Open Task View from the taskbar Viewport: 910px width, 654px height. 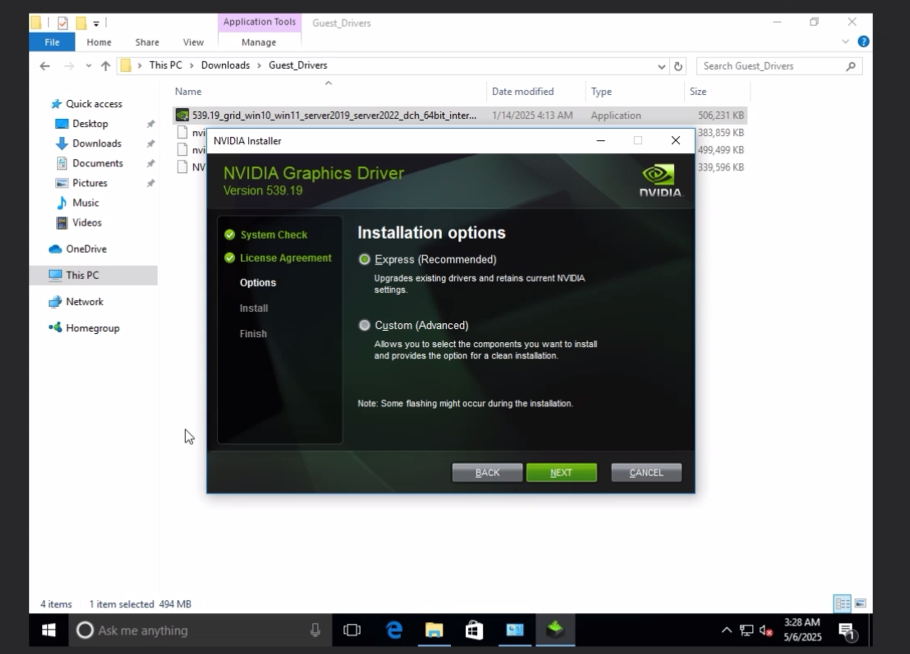(x=352, y=630)
